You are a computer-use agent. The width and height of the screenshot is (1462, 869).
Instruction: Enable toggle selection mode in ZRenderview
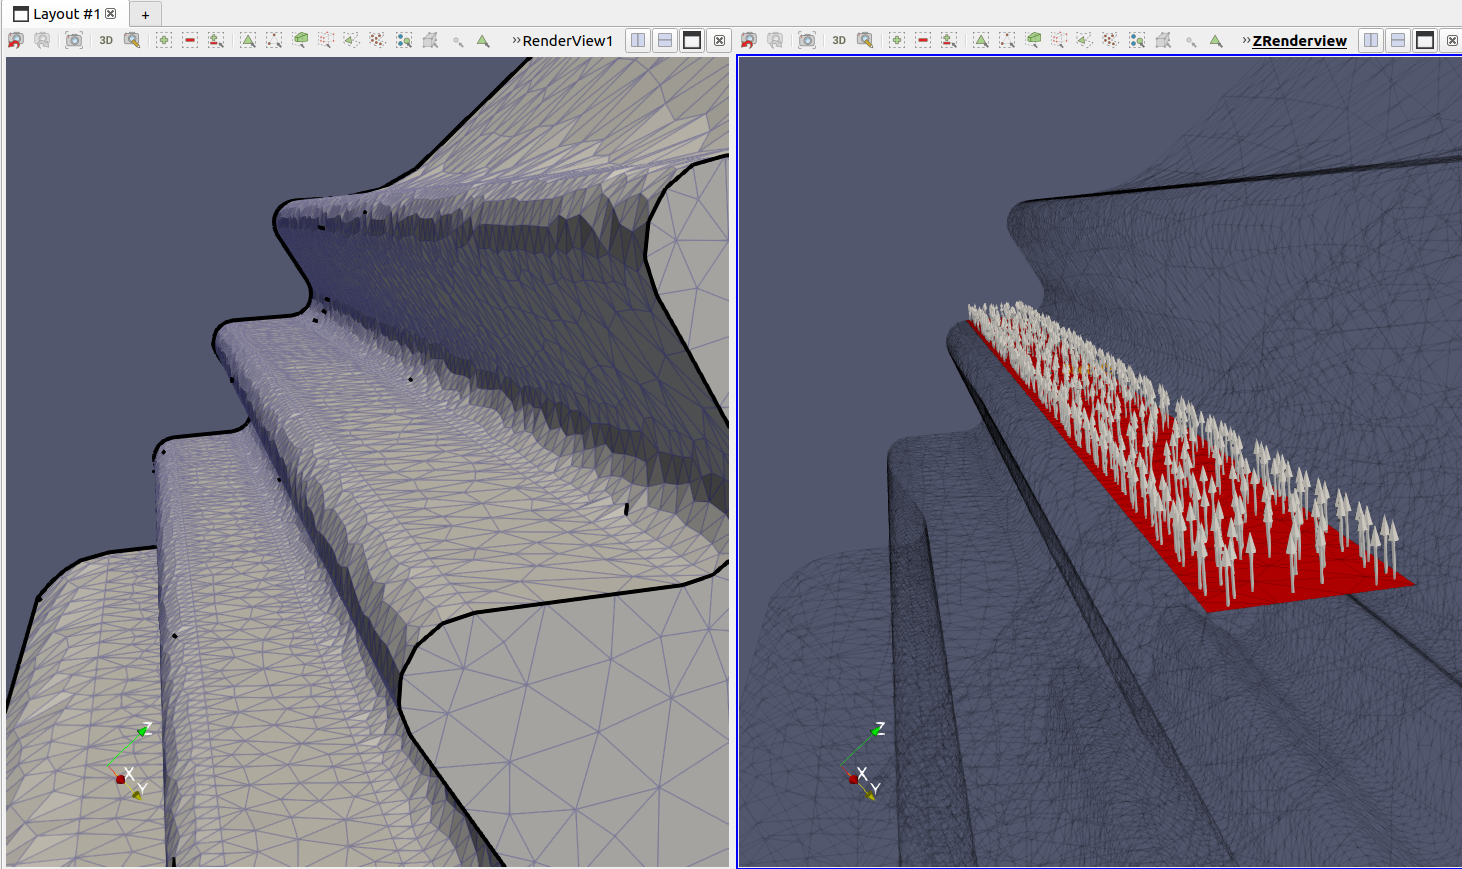tap(949, 40)
